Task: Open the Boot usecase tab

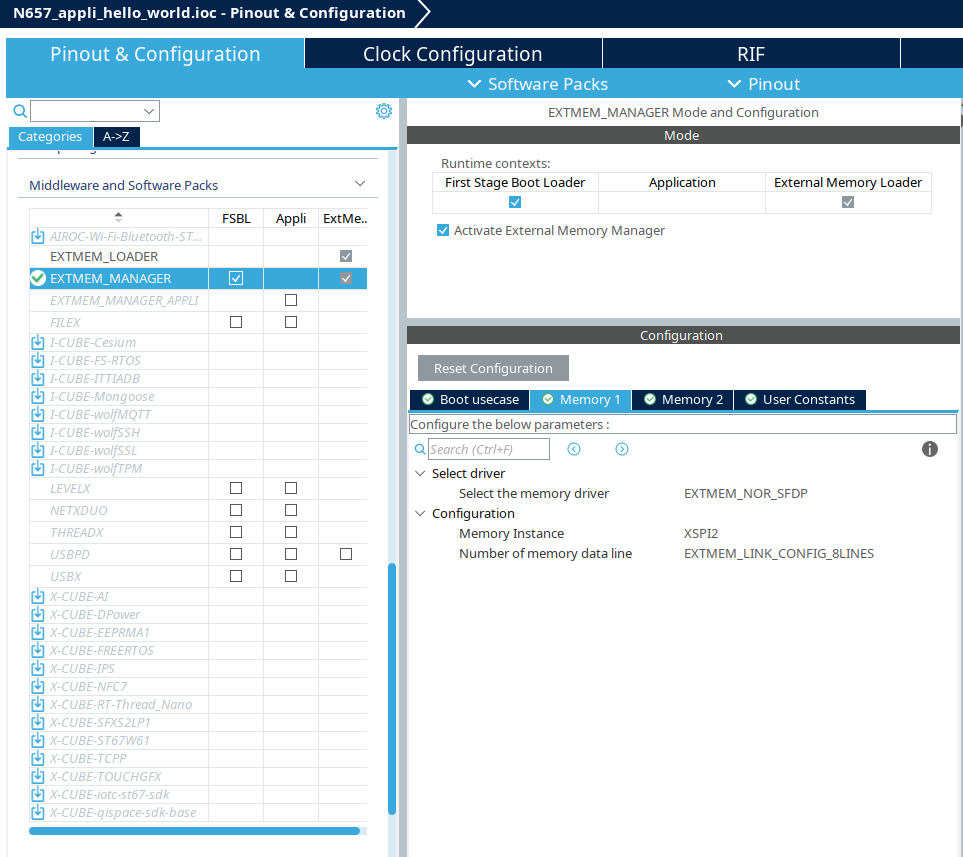Action: pyautogui.click(x=470, y=399)
